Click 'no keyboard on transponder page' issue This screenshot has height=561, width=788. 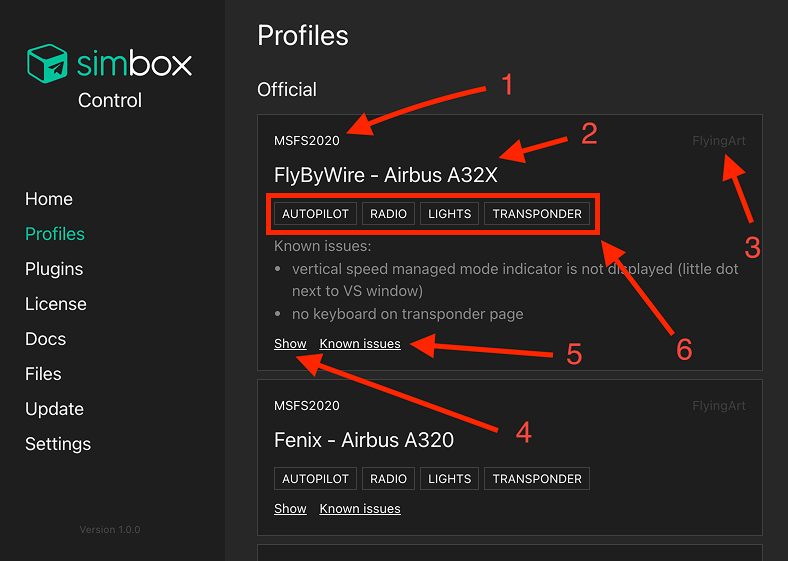tap(408, 314)
